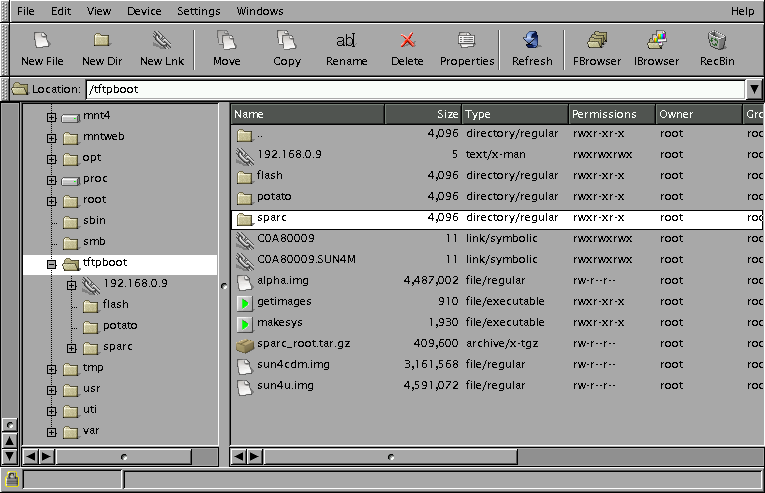This screenshot has width=765, height=493.
Task: Click the Copy toolbar icon
Action: (x=287, y=48)
